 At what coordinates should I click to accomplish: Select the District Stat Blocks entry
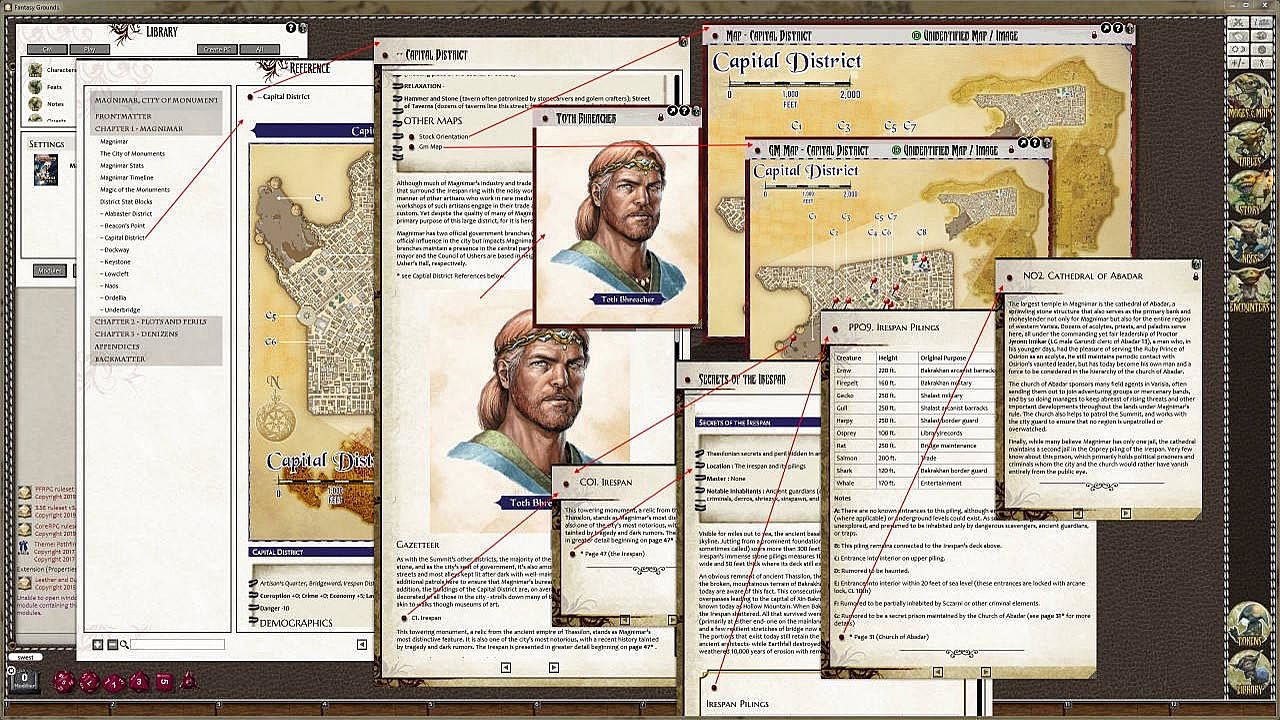pyautogui.click(x=126, y=202)
